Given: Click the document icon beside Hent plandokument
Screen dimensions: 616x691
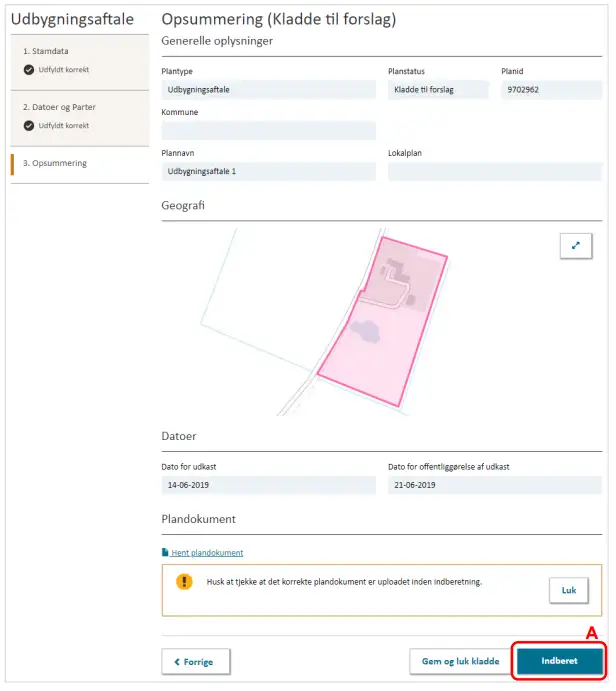Looking at the screenshot, I should (x=165, y=553).
